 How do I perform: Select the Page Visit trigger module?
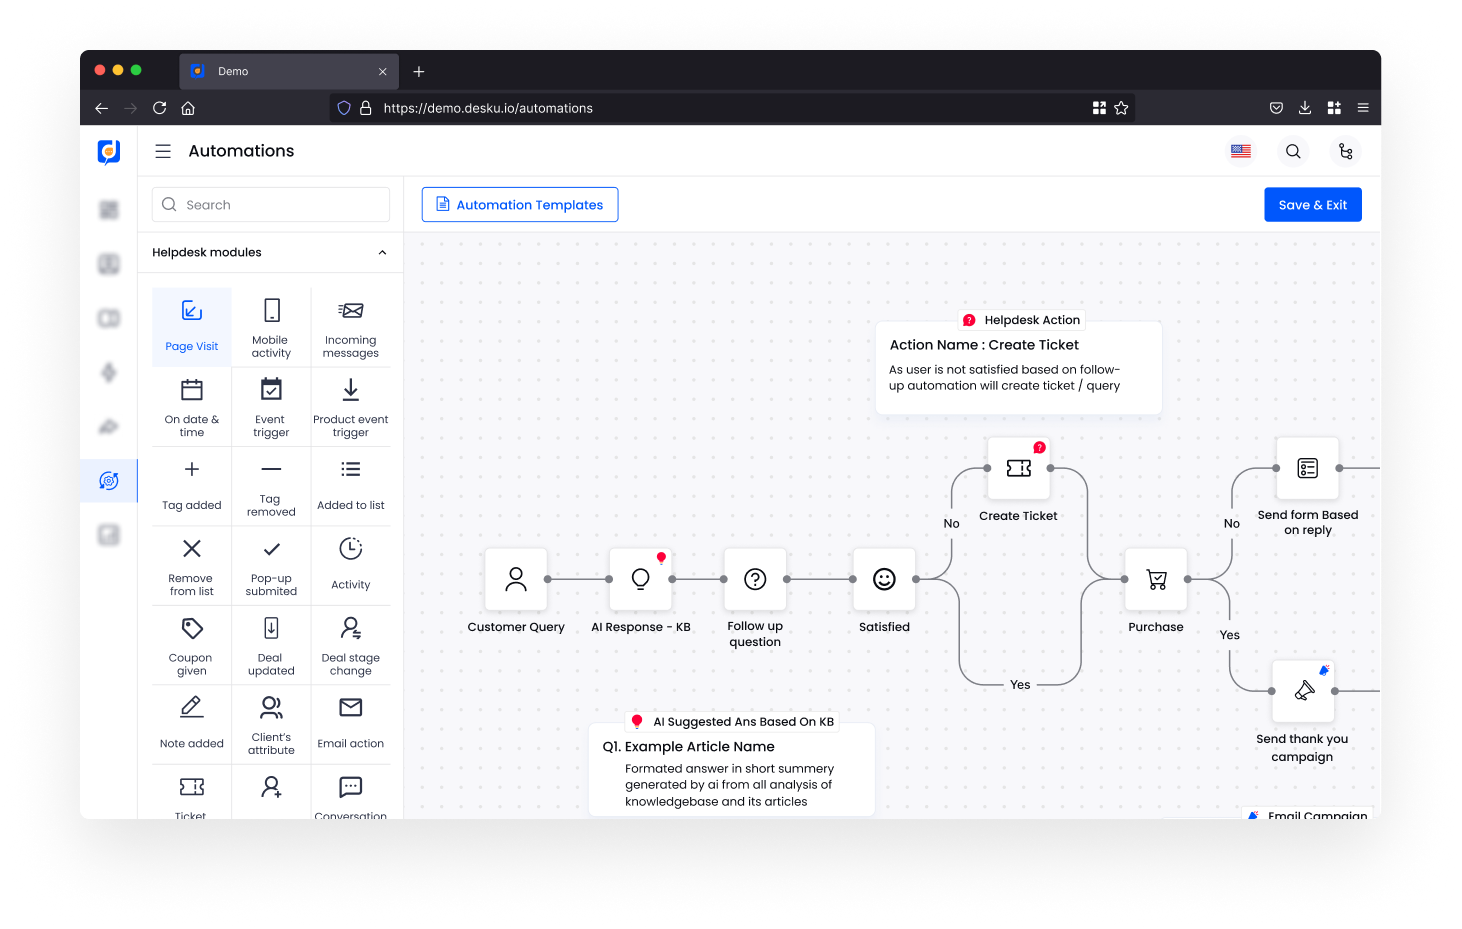191,326
